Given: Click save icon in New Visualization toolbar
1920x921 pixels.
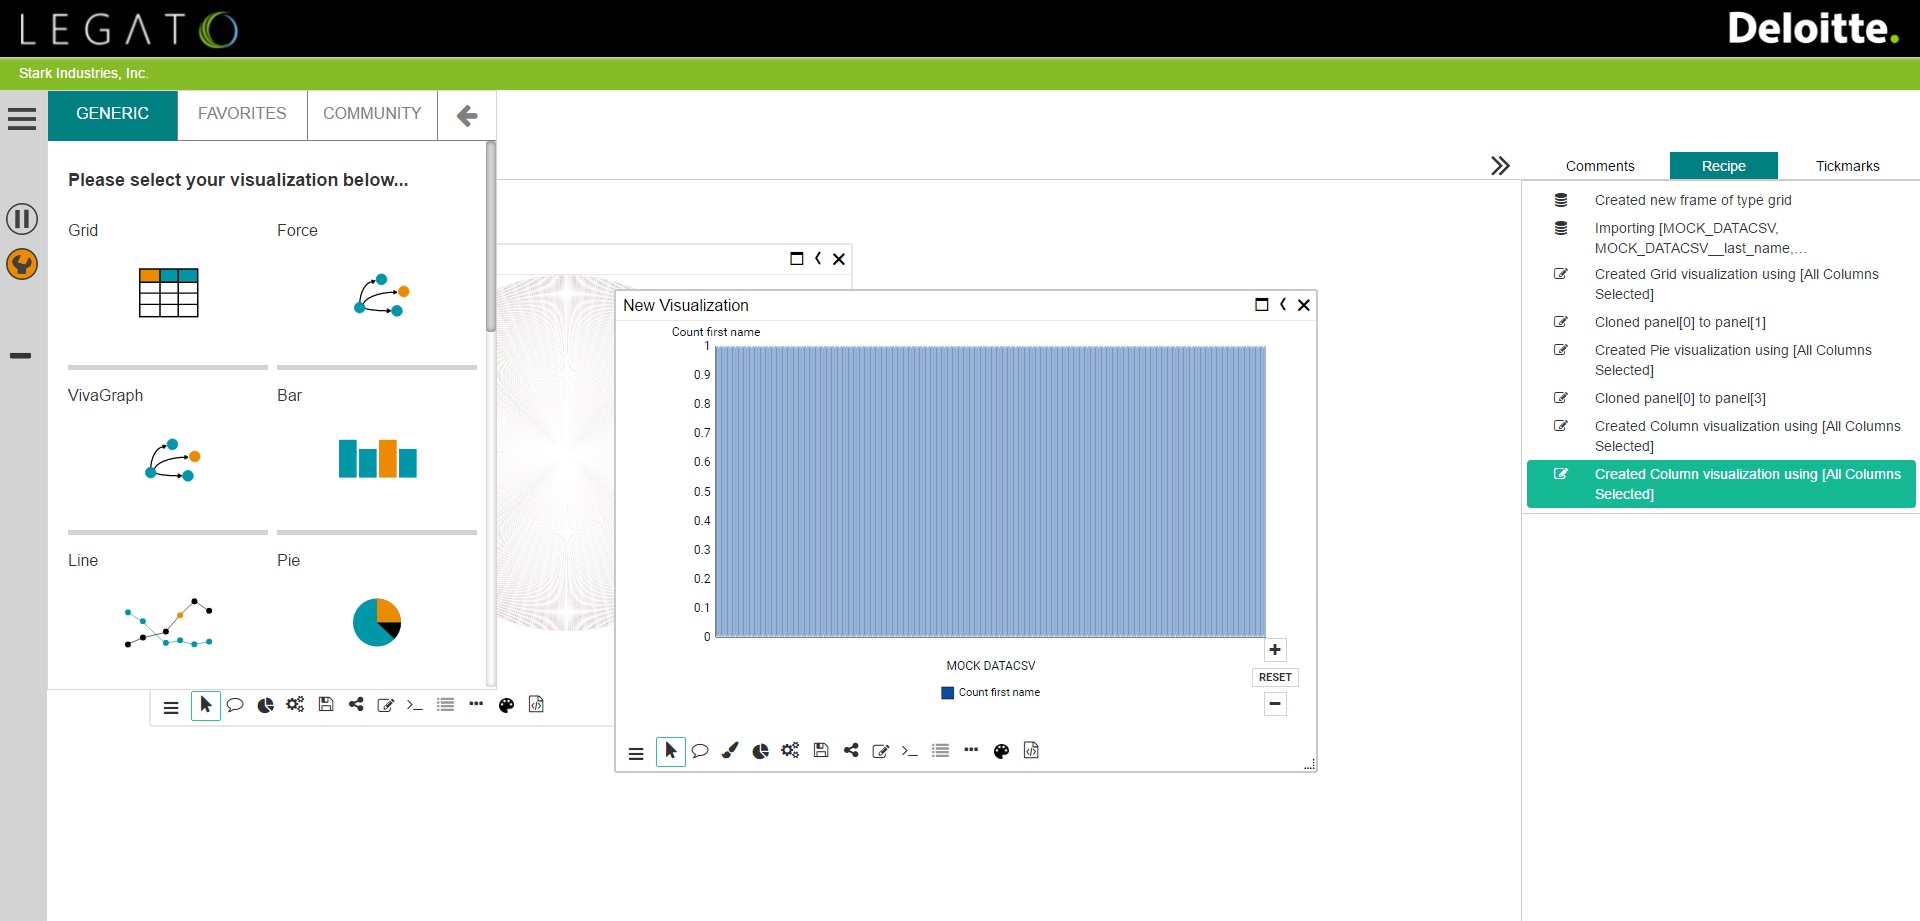Looking at the screenshot, I should click(x=821, y=750).
